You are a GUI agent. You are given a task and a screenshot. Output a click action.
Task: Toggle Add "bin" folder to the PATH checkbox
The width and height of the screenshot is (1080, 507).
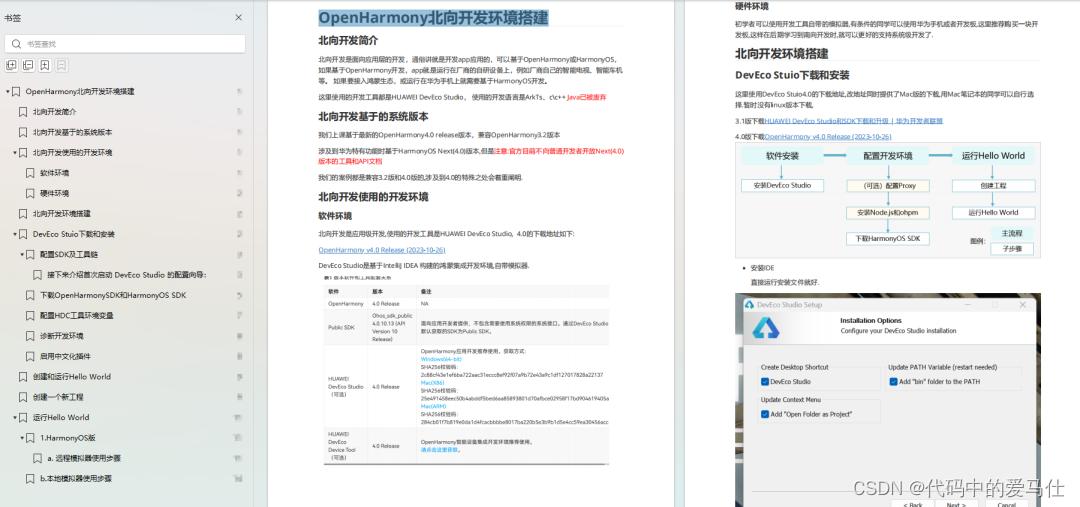pos(893,382)
